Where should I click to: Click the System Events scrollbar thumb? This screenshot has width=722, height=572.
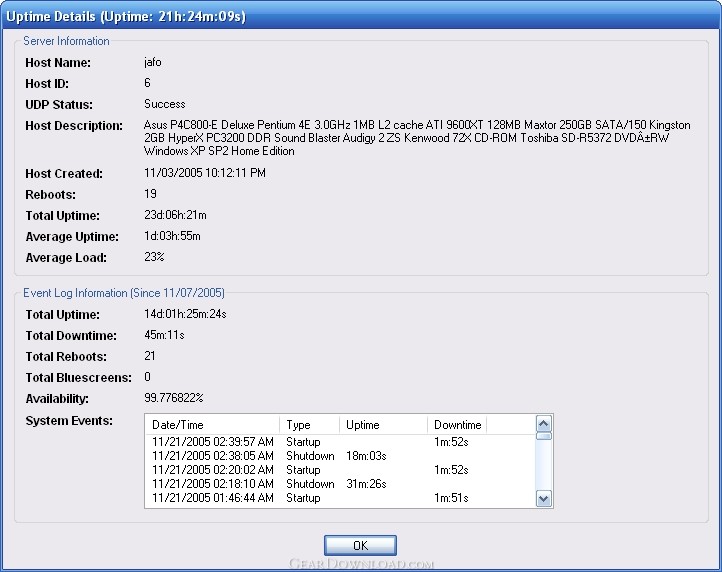(x=544, y=436)
